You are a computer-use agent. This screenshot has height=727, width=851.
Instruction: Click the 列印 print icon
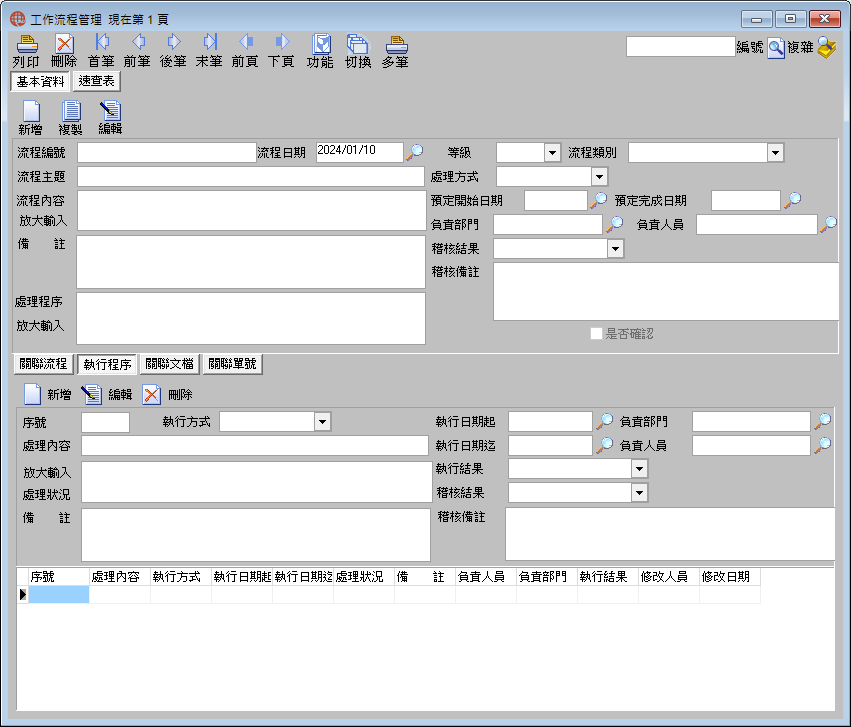coord(26,43)
